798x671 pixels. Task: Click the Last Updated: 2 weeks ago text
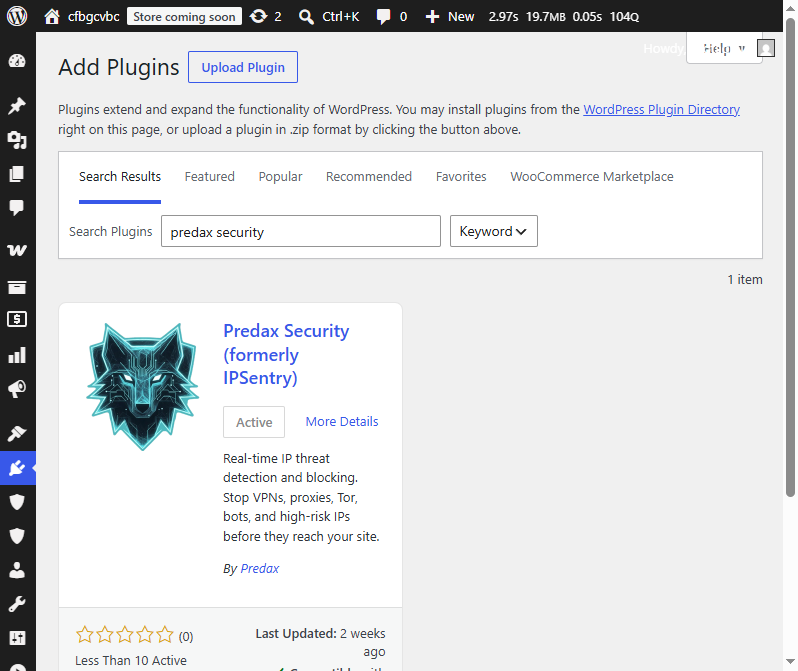coord(321,642)
